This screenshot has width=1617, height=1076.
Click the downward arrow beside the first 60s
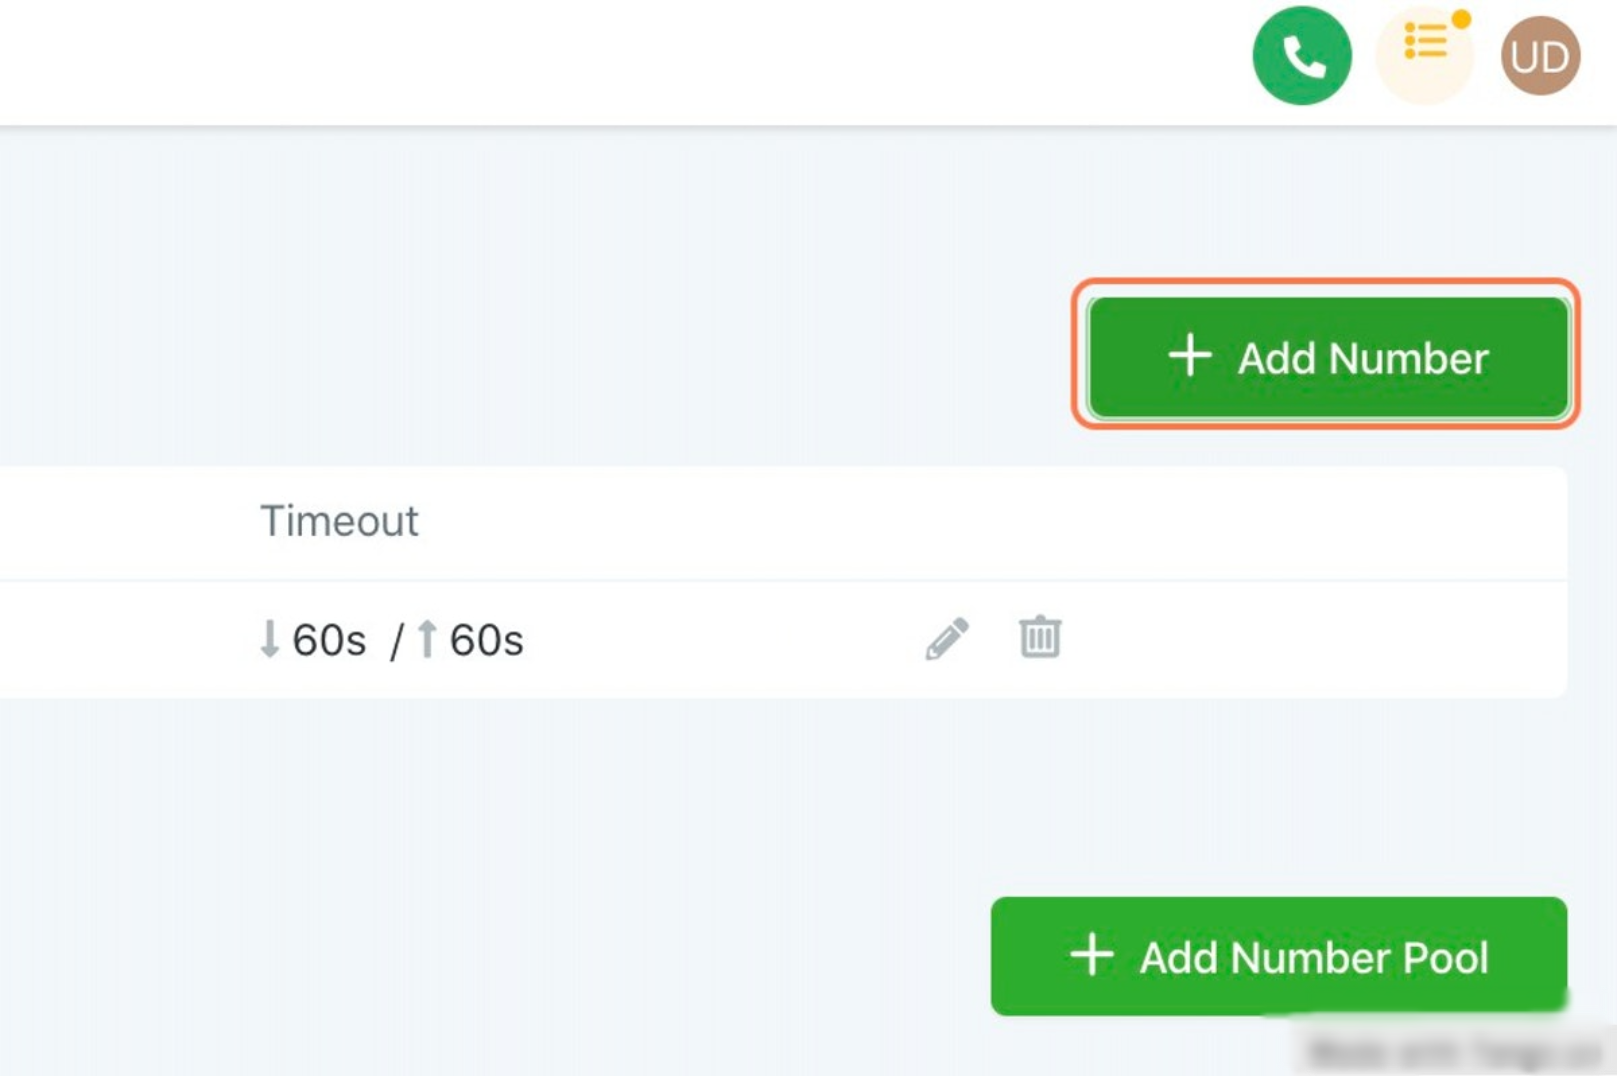pos(268,640)
